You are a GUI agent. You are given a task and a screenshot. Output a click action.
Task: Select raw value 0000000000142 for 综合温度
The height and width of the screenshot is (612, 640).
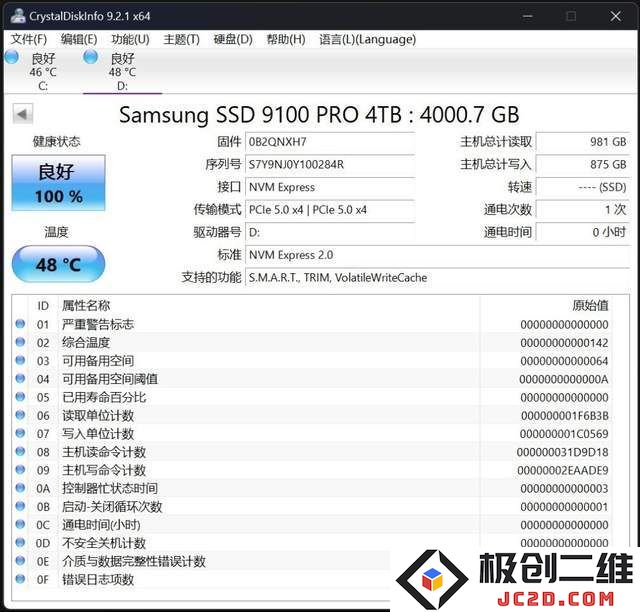564,343
